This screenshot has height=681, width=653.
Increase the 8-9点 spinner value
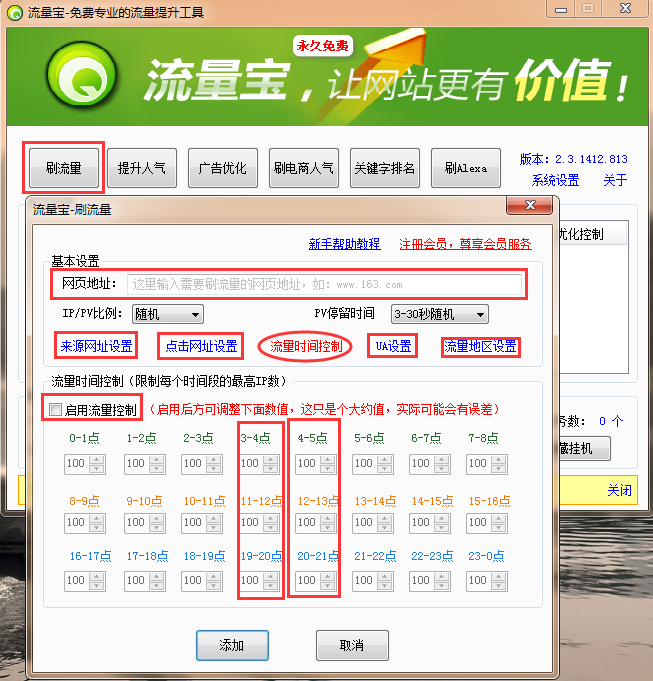pyautogui.click(x=97, y=518)
